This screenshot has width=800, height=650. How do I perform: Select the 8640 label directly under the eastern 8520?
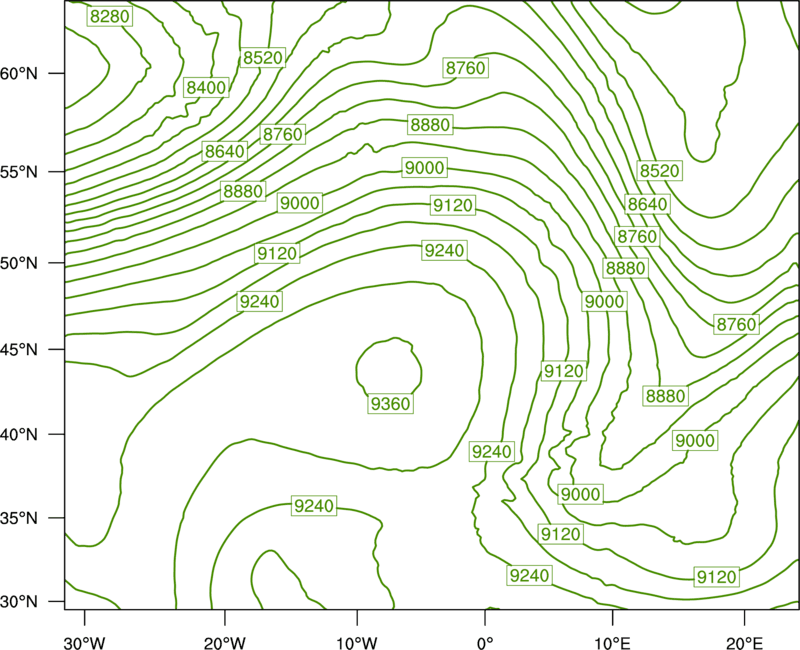[x=647, y=204]
